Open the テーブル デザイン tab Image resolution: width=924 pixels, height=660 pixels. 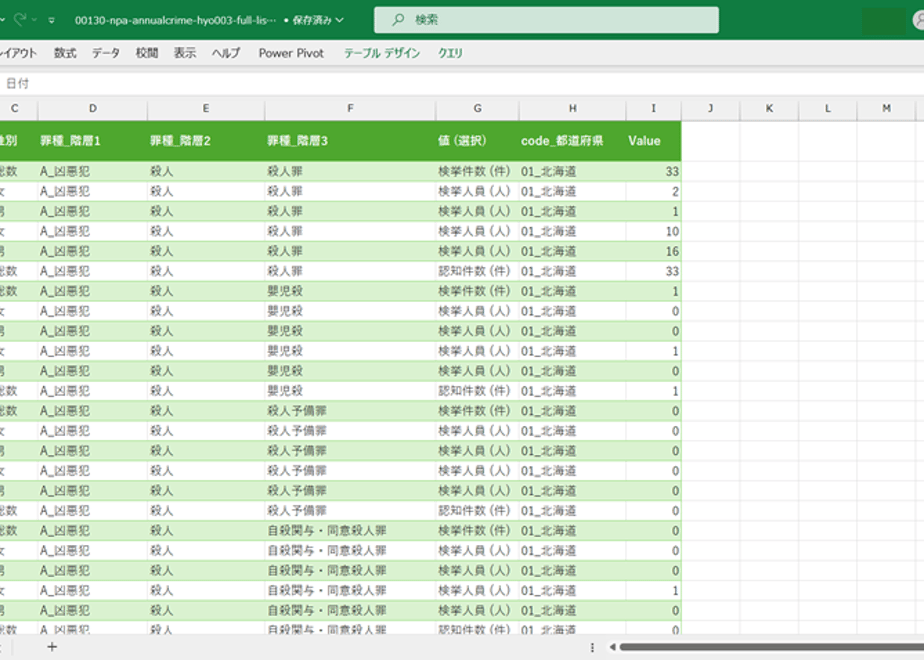(382, 53)
